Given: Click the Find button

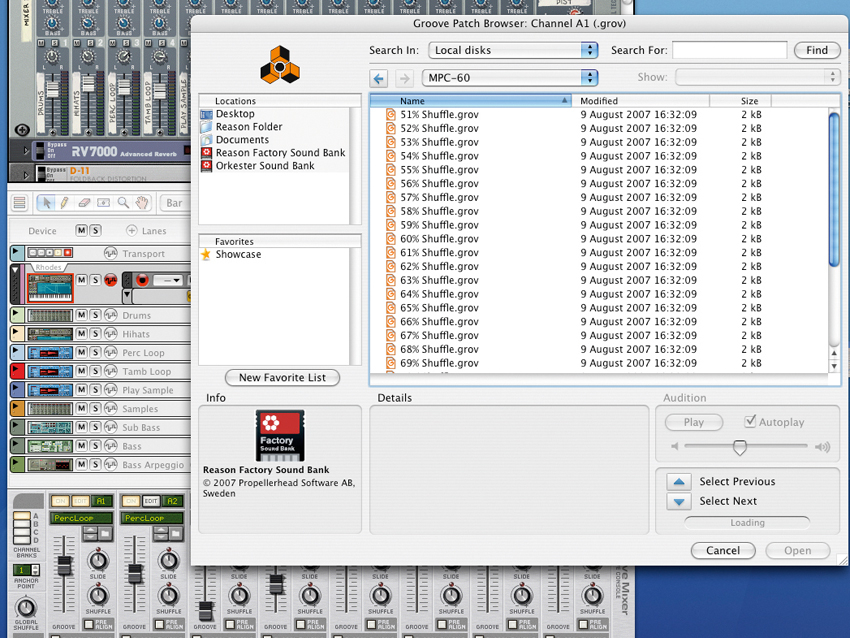Looking at the screenshot, I should [x=817, y=50].
